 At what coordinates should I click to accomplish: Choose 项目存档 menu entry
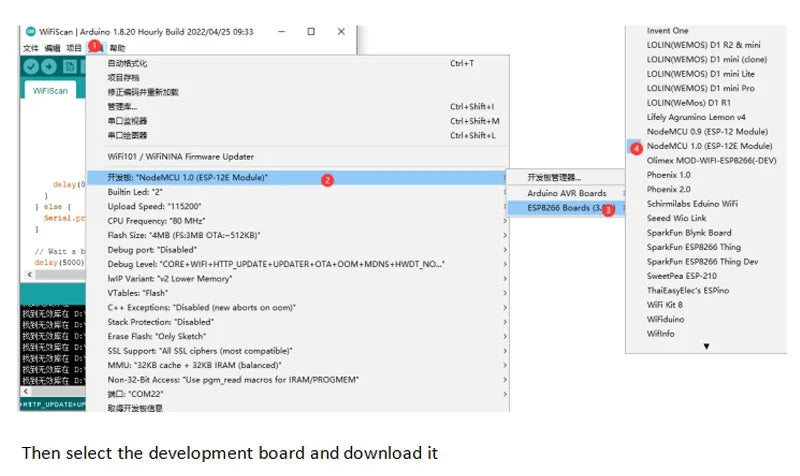[297, 78]
